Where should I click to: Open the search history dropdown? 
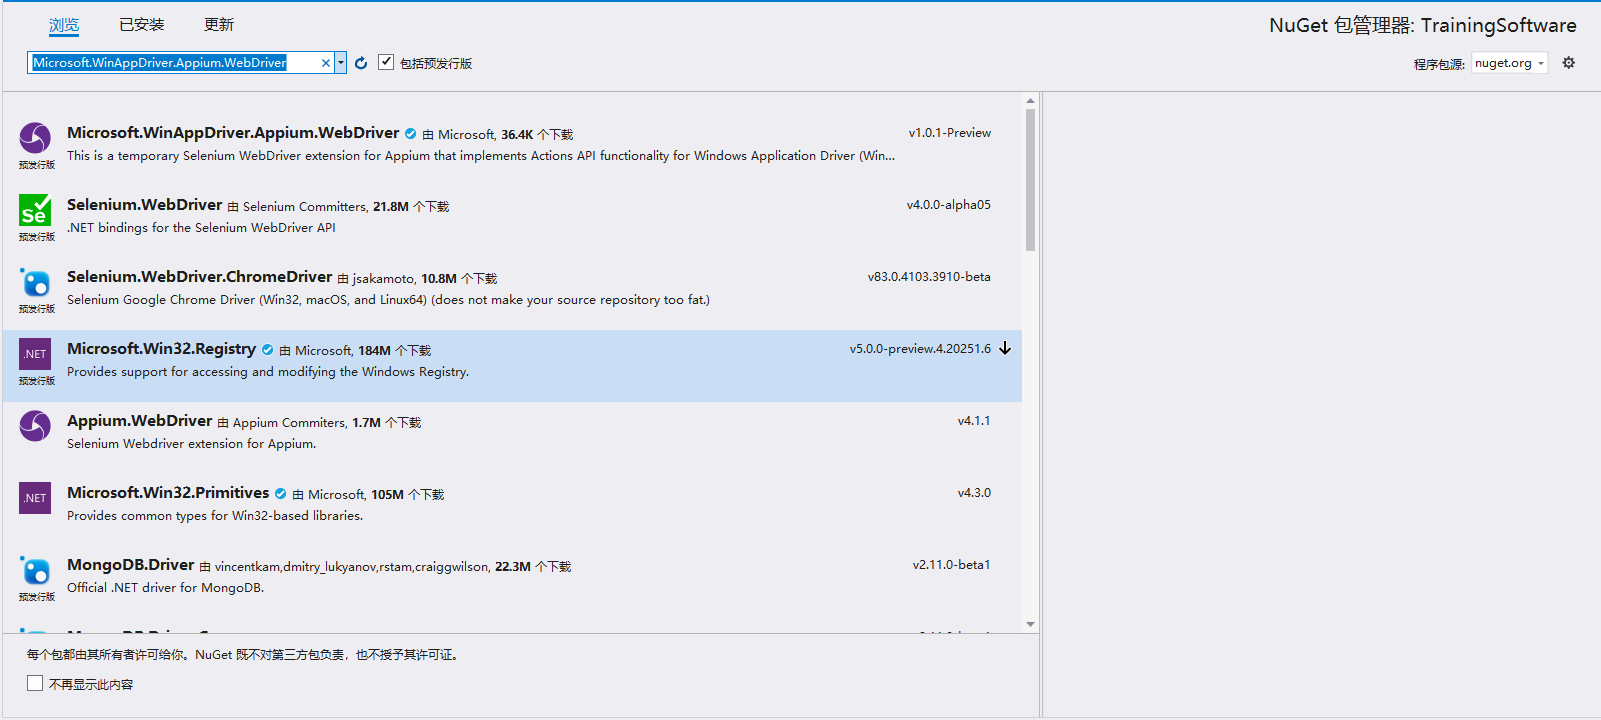[x=341, y=63]
